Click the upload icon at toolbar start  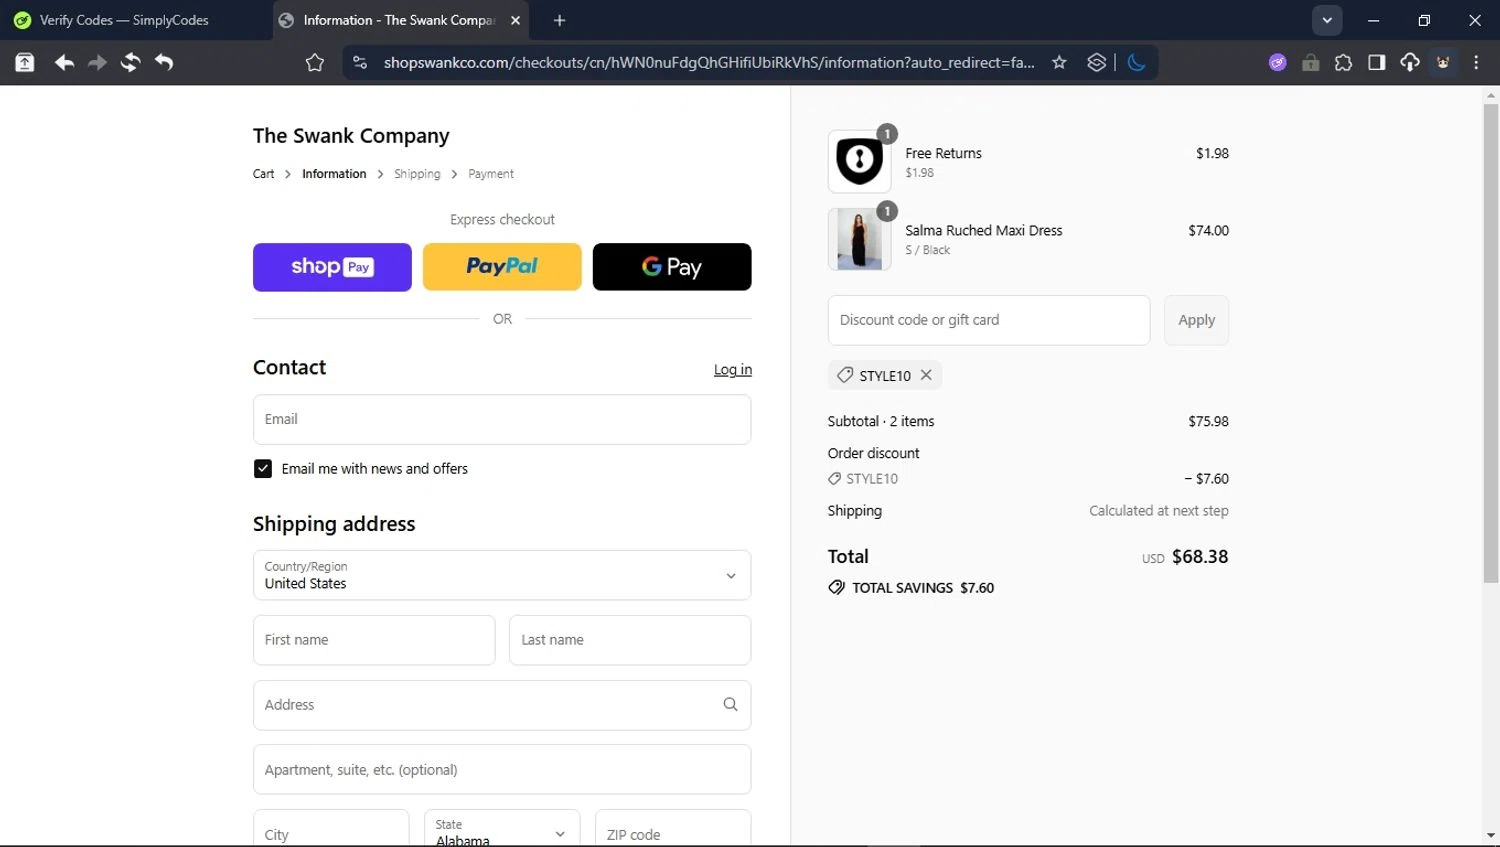click(25, 62)
